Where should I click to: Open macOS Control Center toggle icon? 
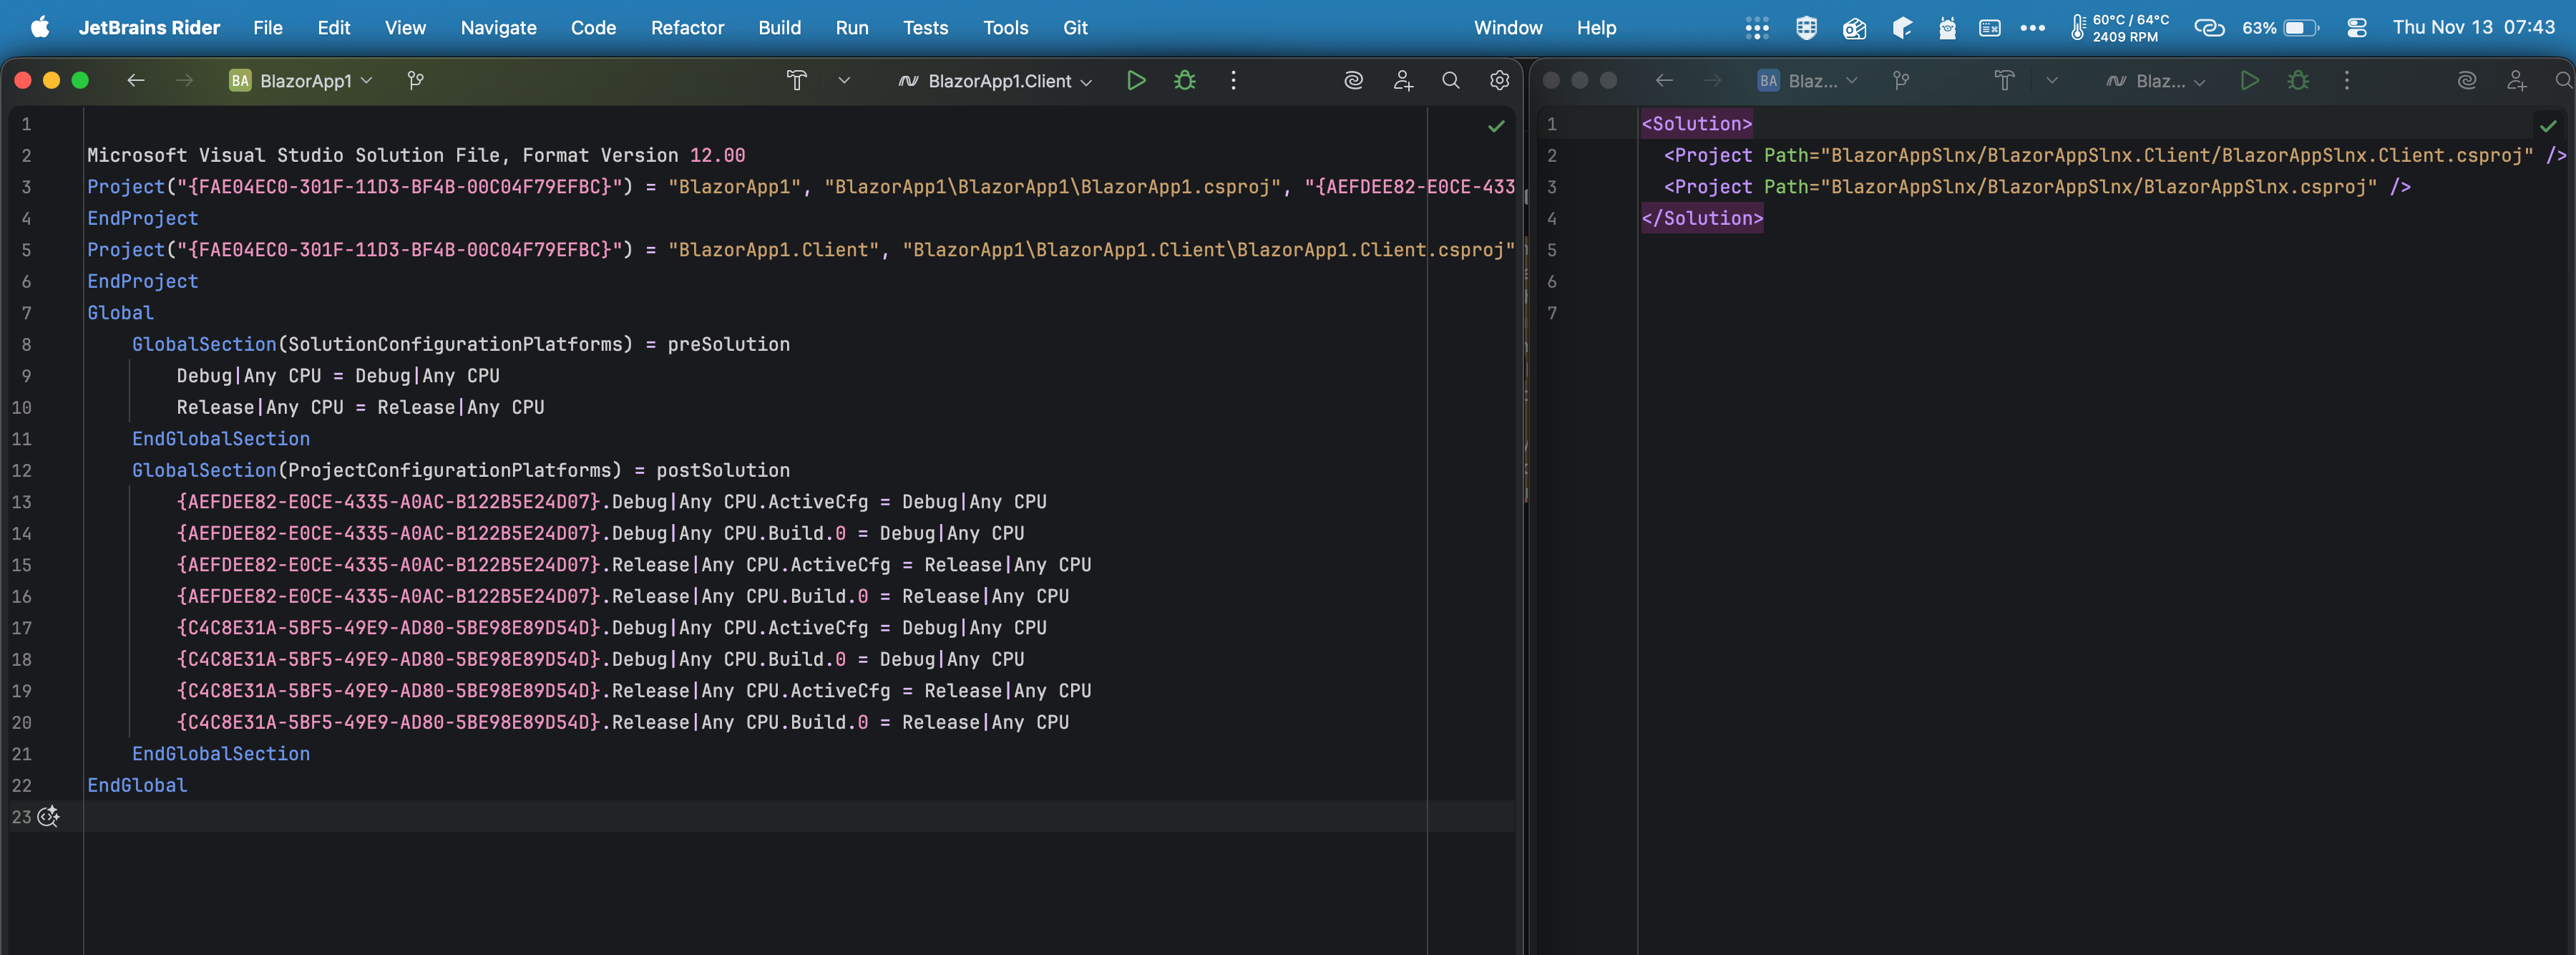(2356, 28)
